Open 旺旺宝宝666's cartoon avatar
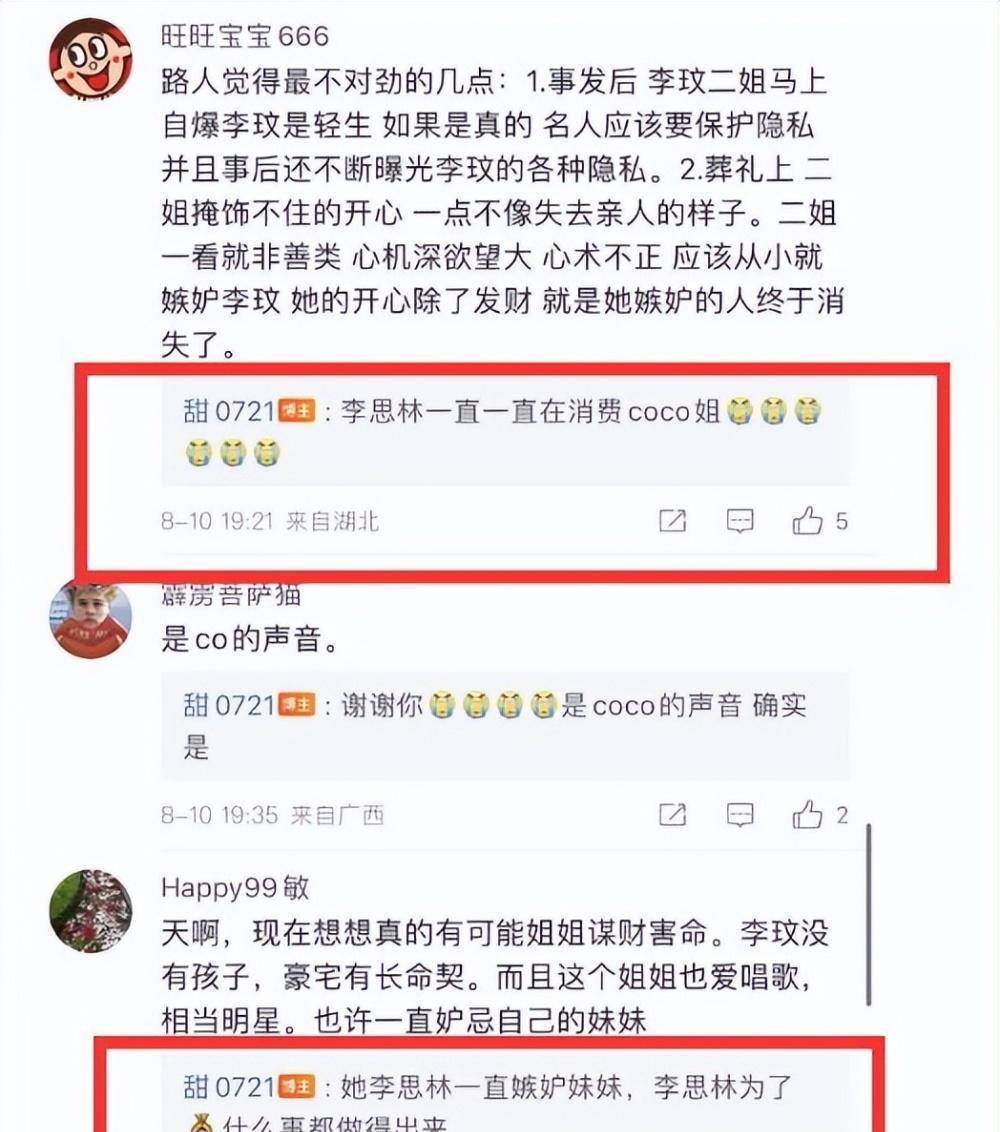This screenshot has height=1132, width=1000. tap(91, 59)
